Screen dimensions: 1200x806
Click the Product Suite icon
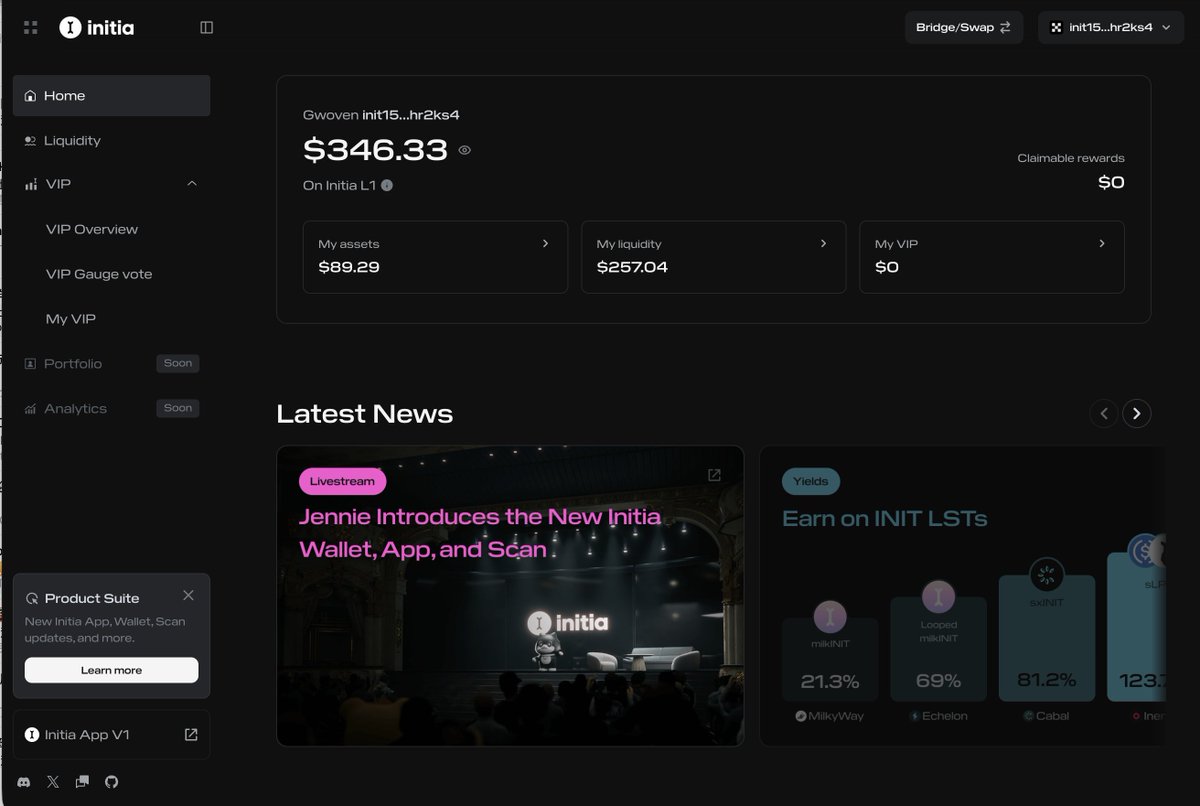tap(32, 598)
